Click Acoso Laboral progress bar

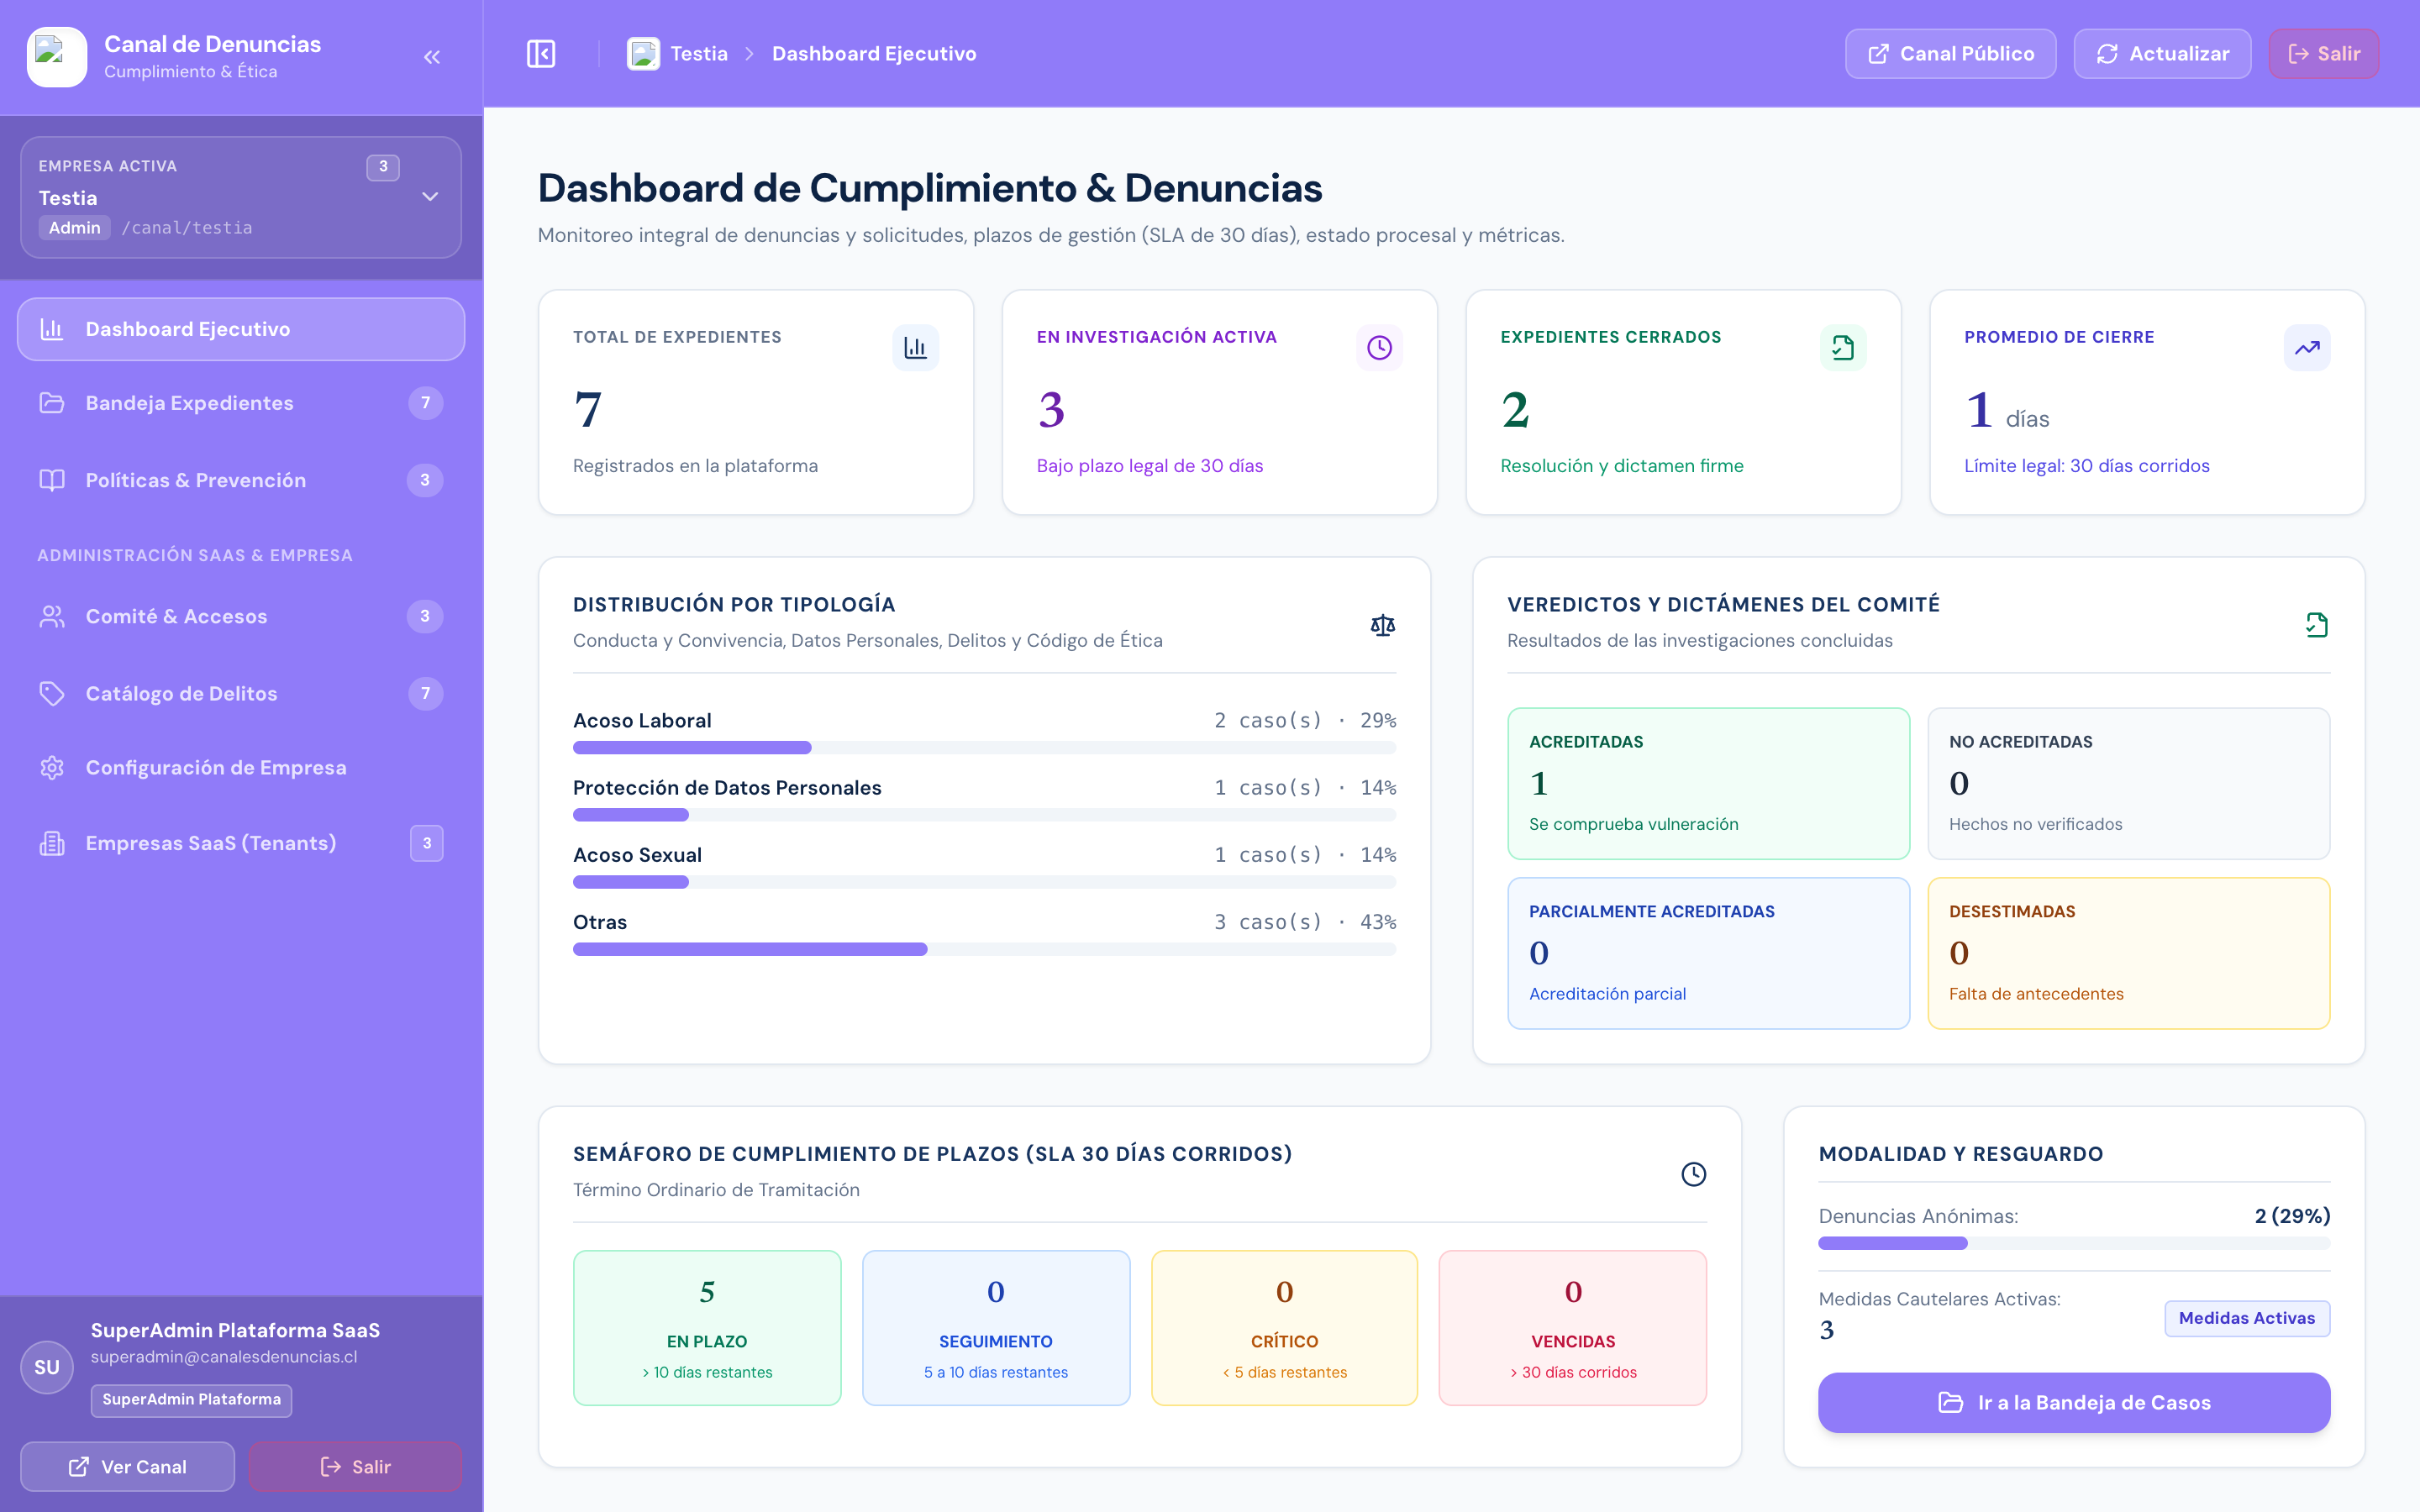(x=984, y=748)
